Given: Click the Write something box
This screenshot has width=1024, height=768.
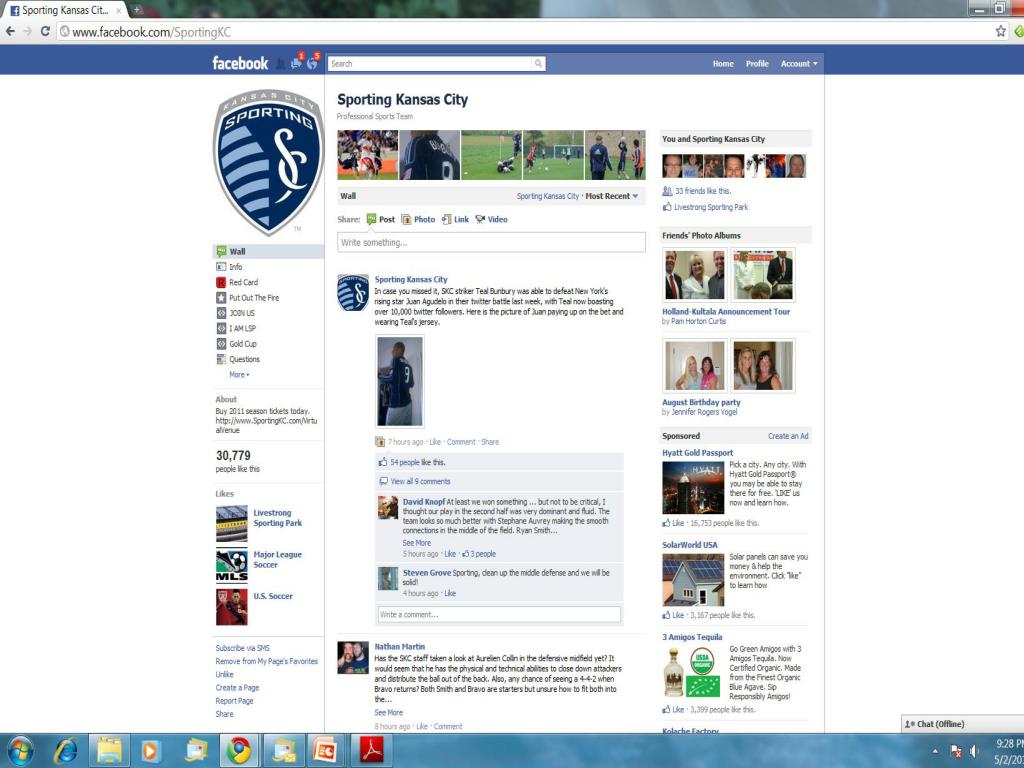Looking at the screenshot, I should (x=491, y=242).
